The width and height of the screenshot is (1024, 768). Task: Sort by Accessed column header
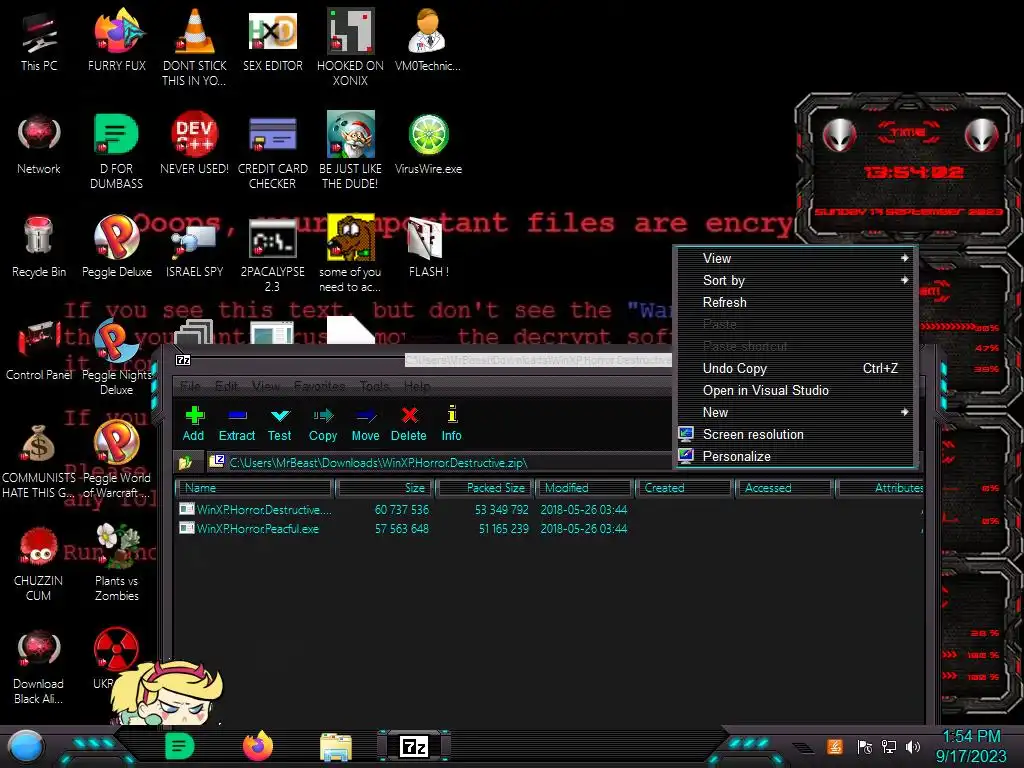(784, 488)
